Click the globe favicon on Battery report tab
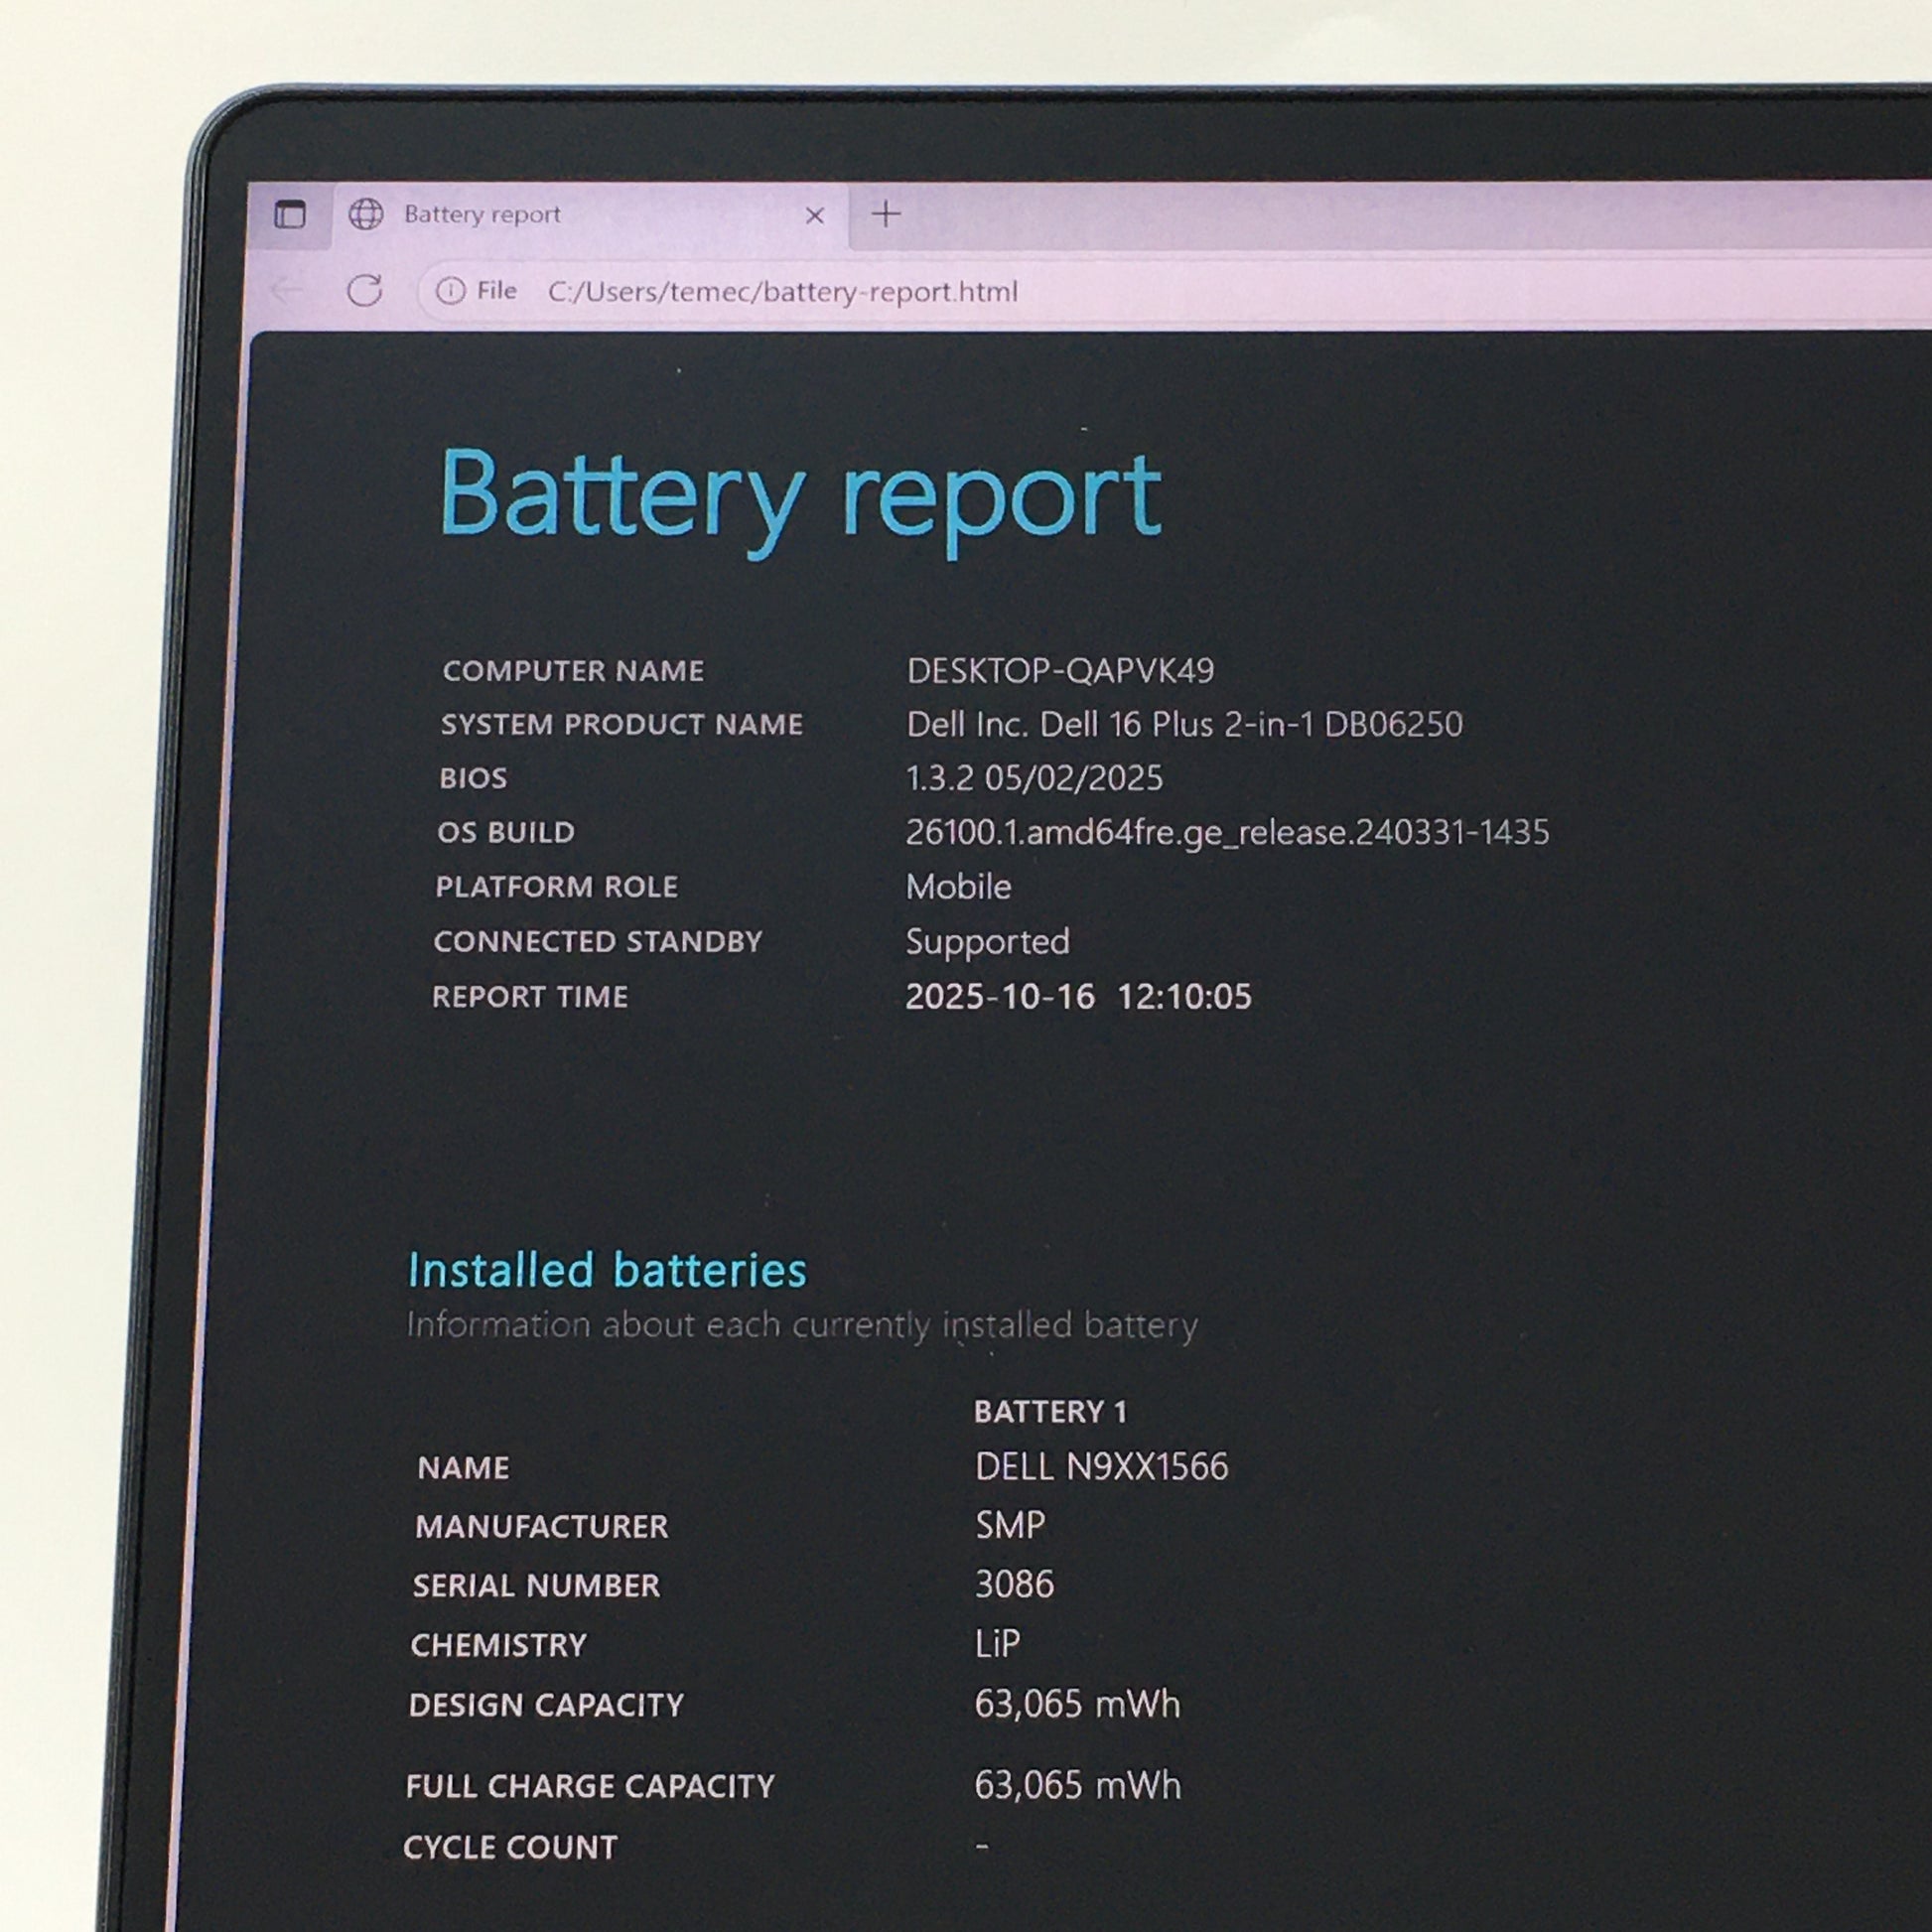 (366, 214)
